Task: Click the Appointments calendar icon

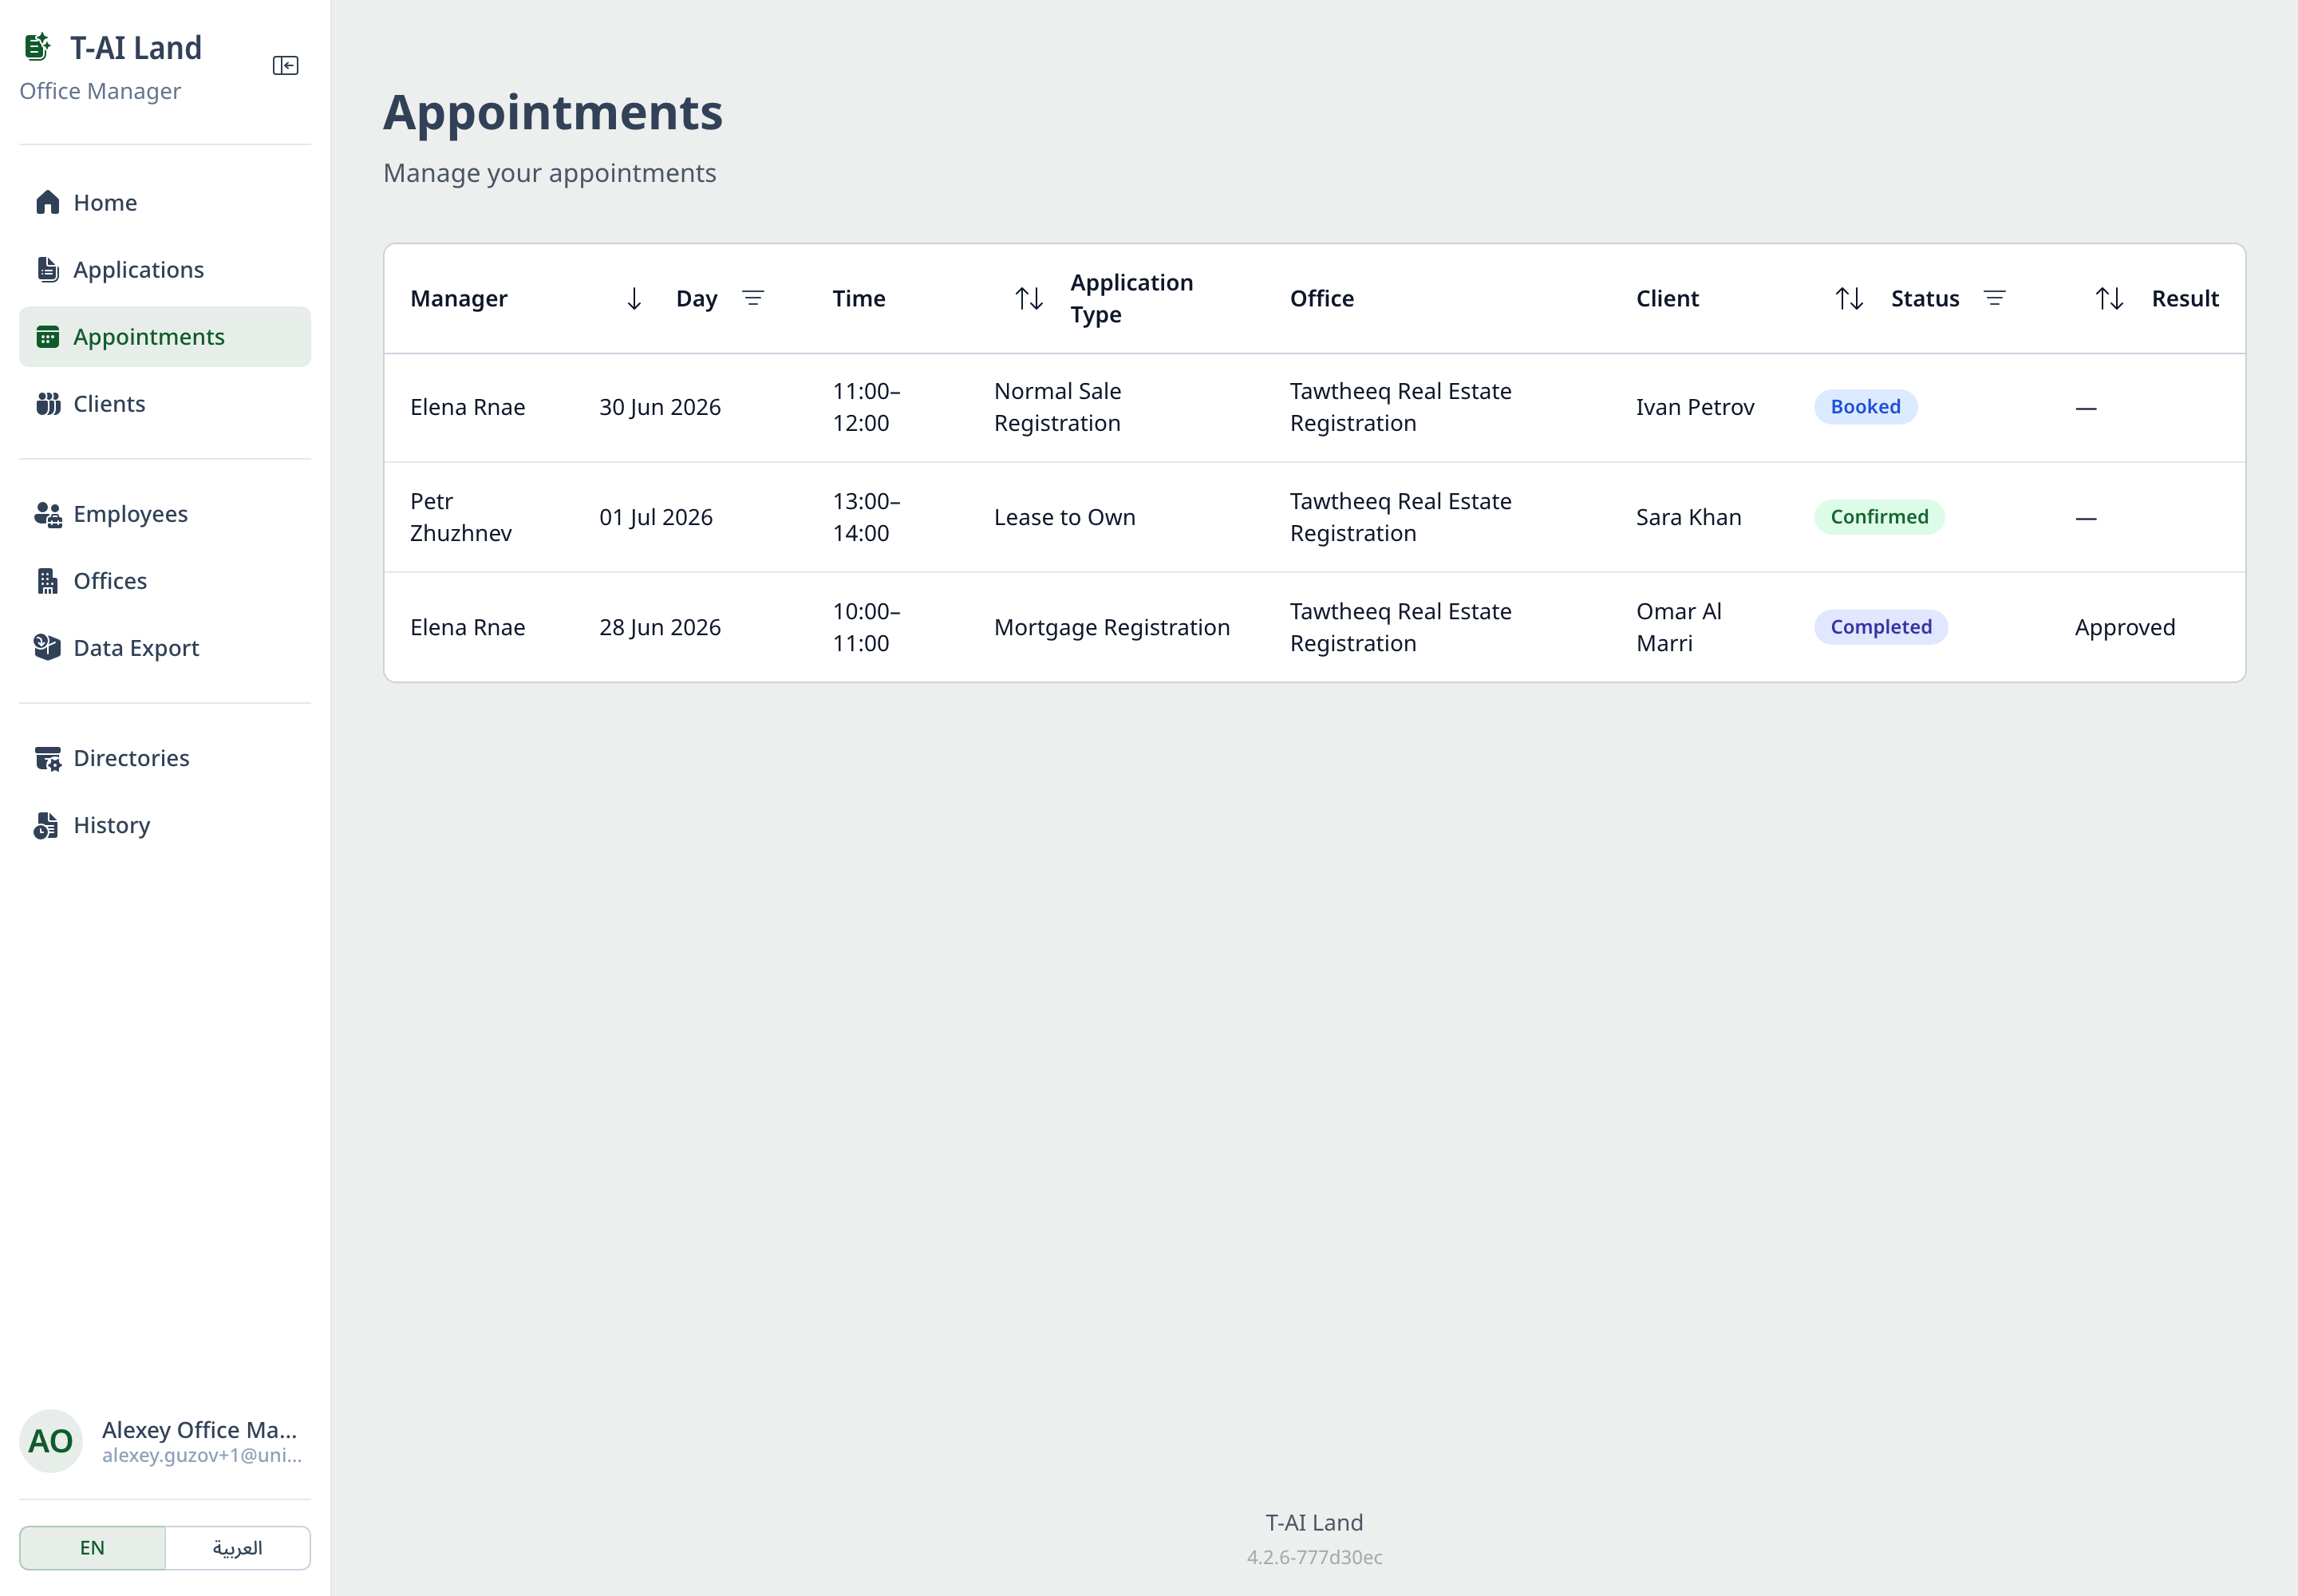Action: 47,337
